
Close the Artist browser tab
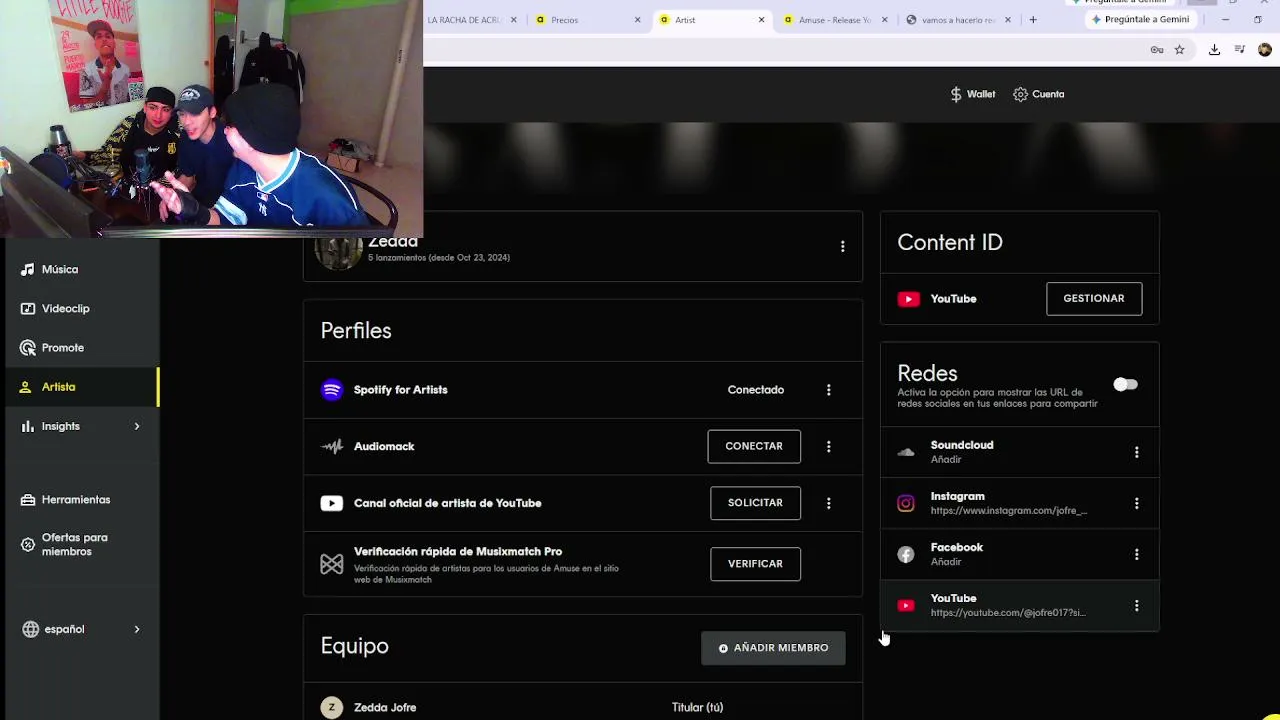762,20
